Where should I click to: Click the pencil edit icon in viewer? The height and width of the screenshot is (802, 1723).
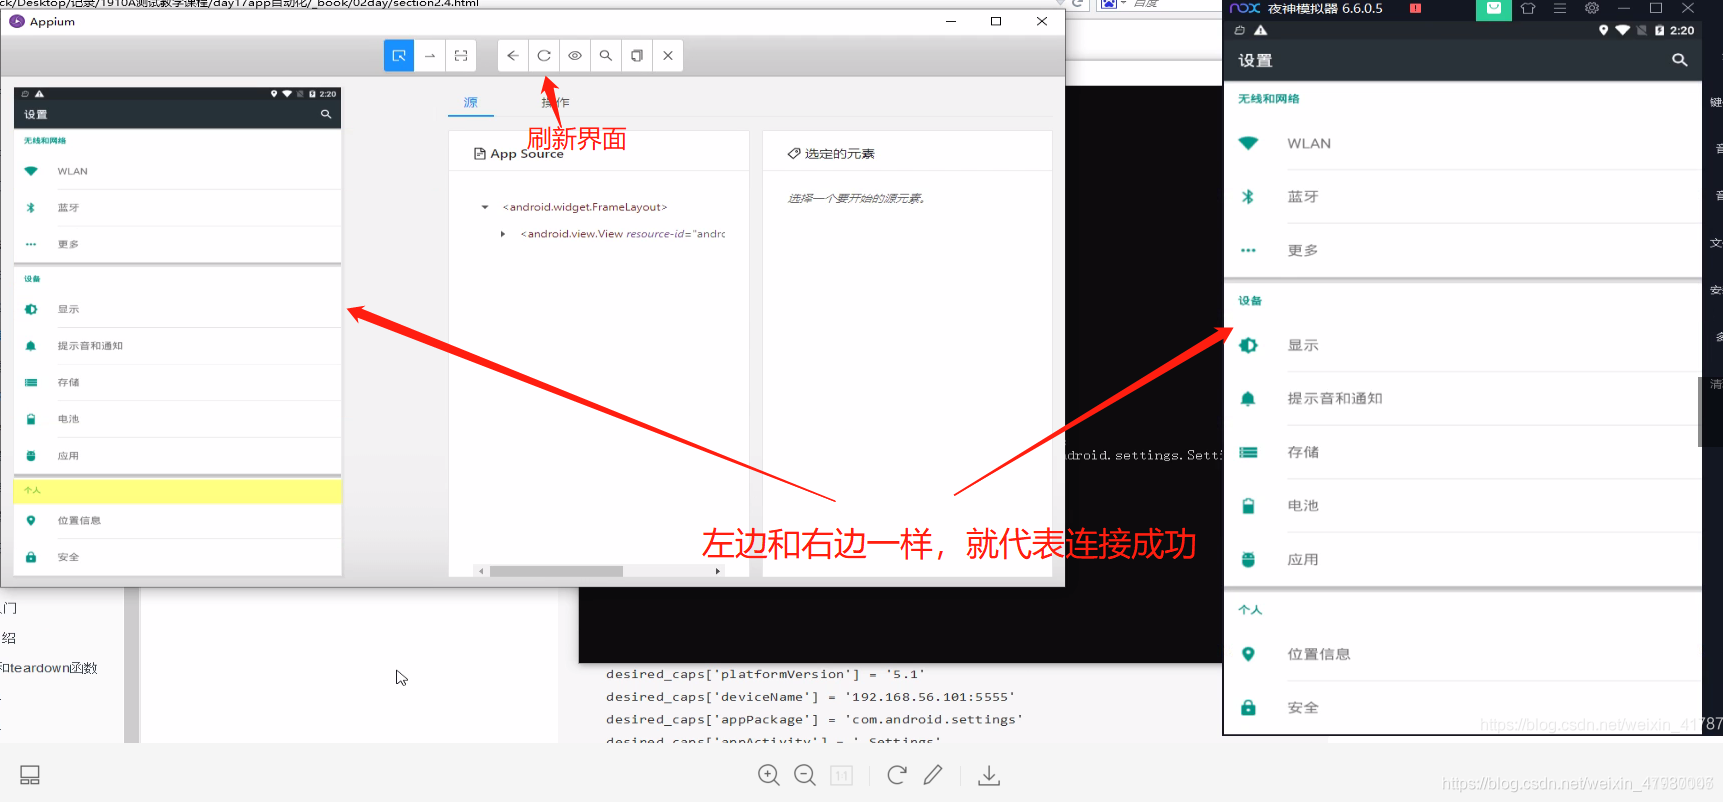[933, 775]
